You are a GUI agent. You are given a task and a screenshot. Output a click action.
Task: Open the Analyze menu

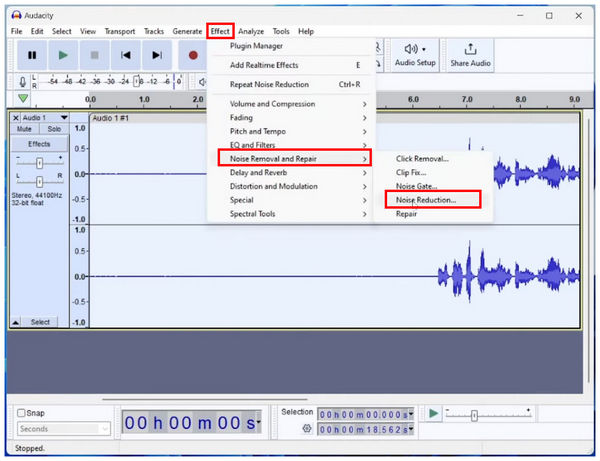click(251, 31)
